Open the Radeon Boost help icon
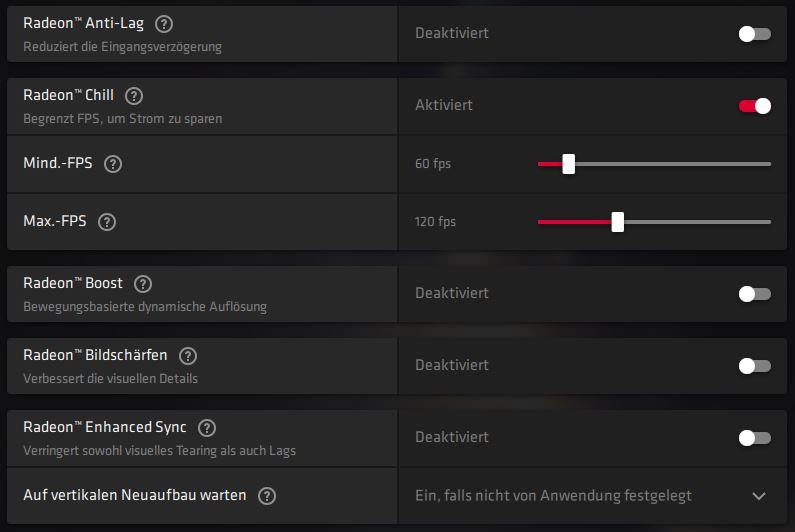Screen dimensions: 795x532 pos(143,284)
